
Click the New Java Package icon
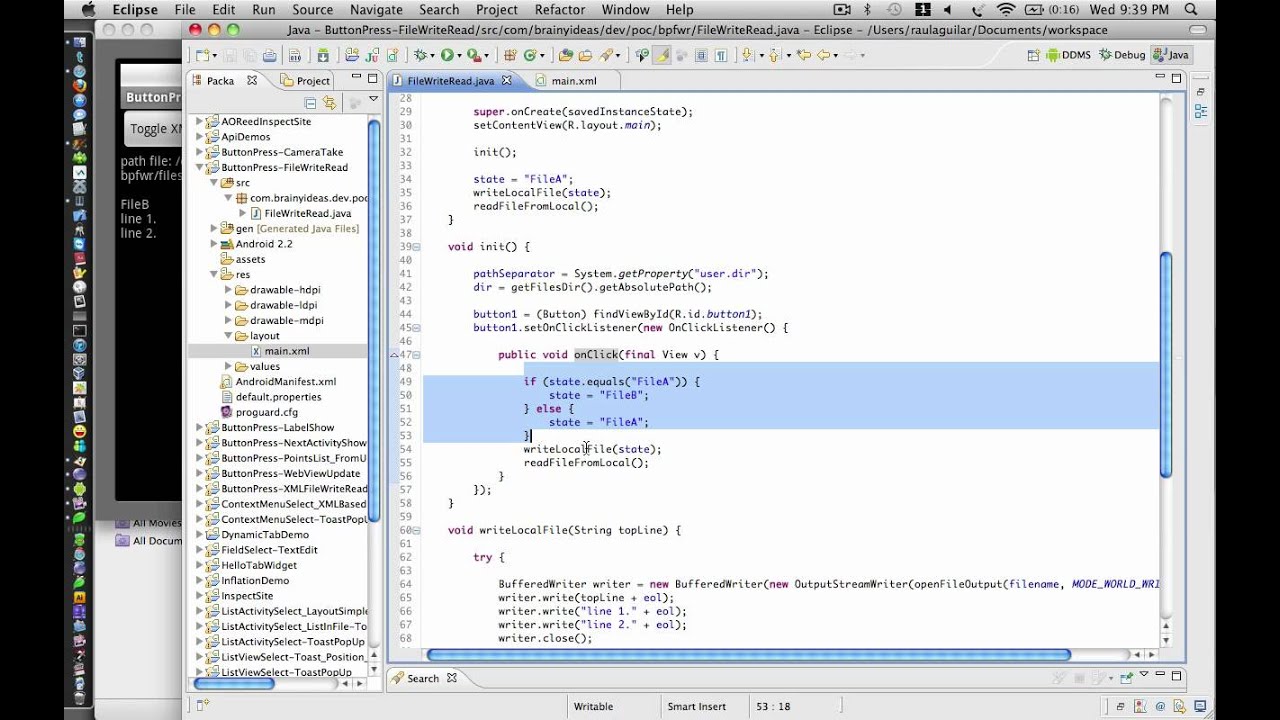tap(510, 55)
